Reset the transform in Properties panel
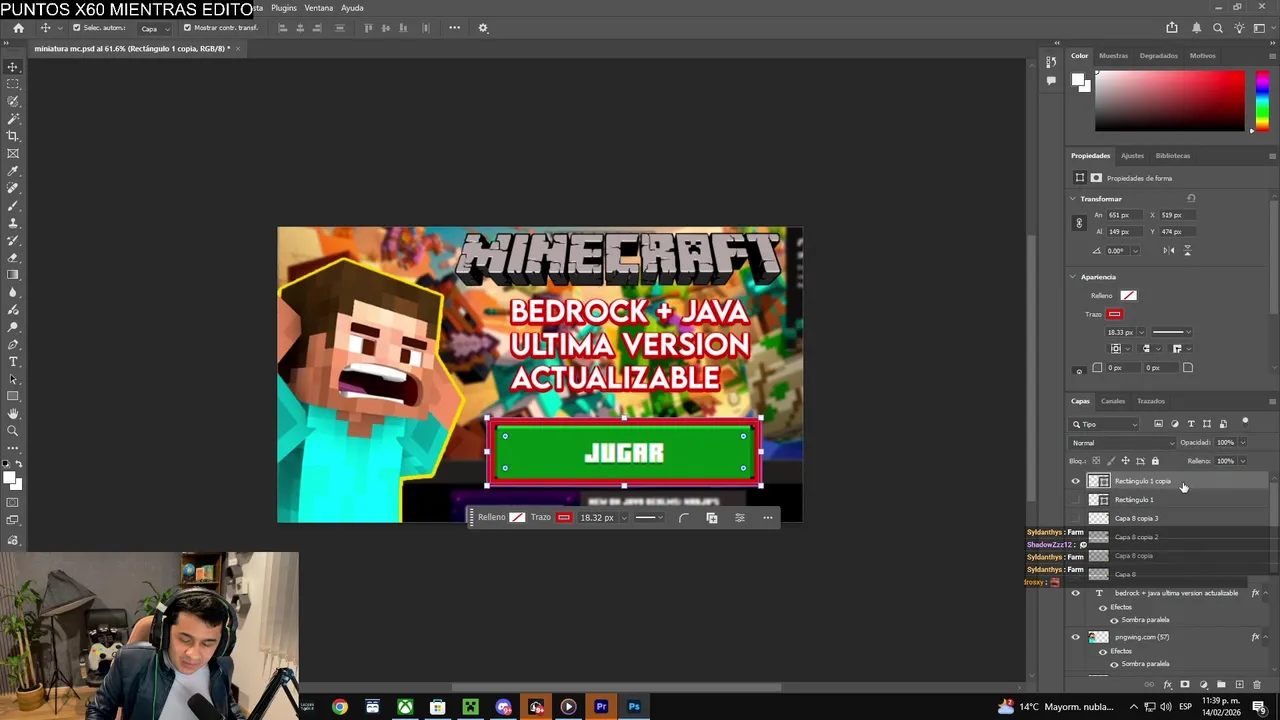This screenshot has height=720, width=1280. coord(1191,198)
